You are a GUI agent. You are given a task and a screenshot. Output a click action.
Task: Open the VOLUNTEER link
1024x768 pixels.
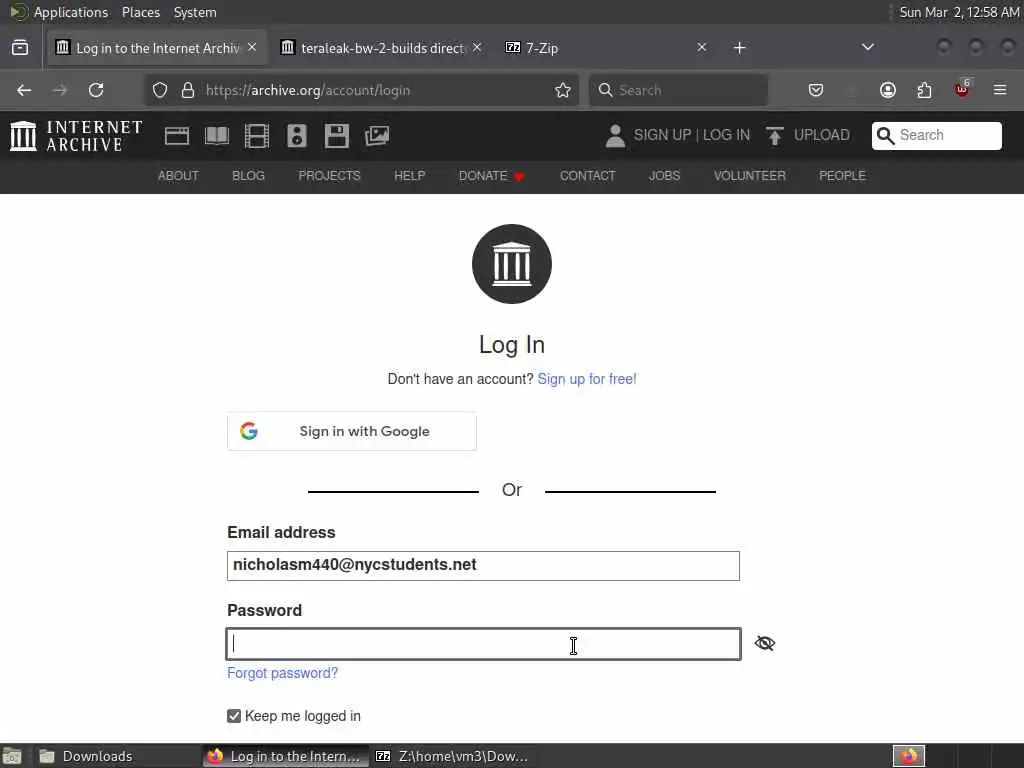[x=750, y=176]
